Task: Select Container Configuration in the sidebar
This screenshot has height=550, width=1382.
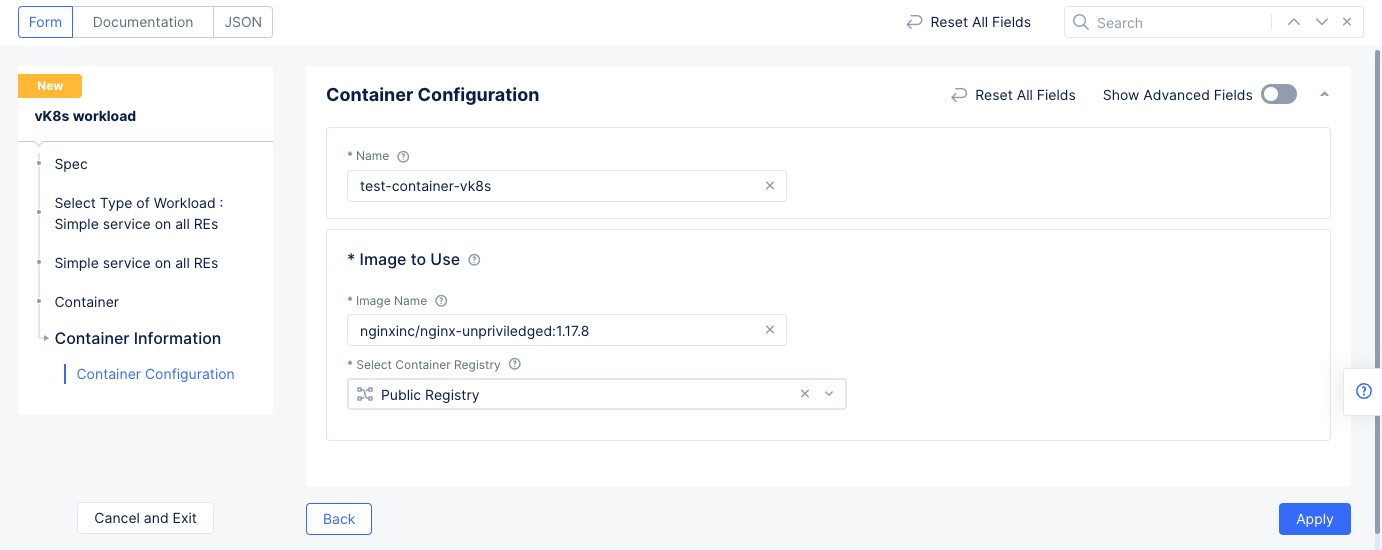Action: point(155,374)
